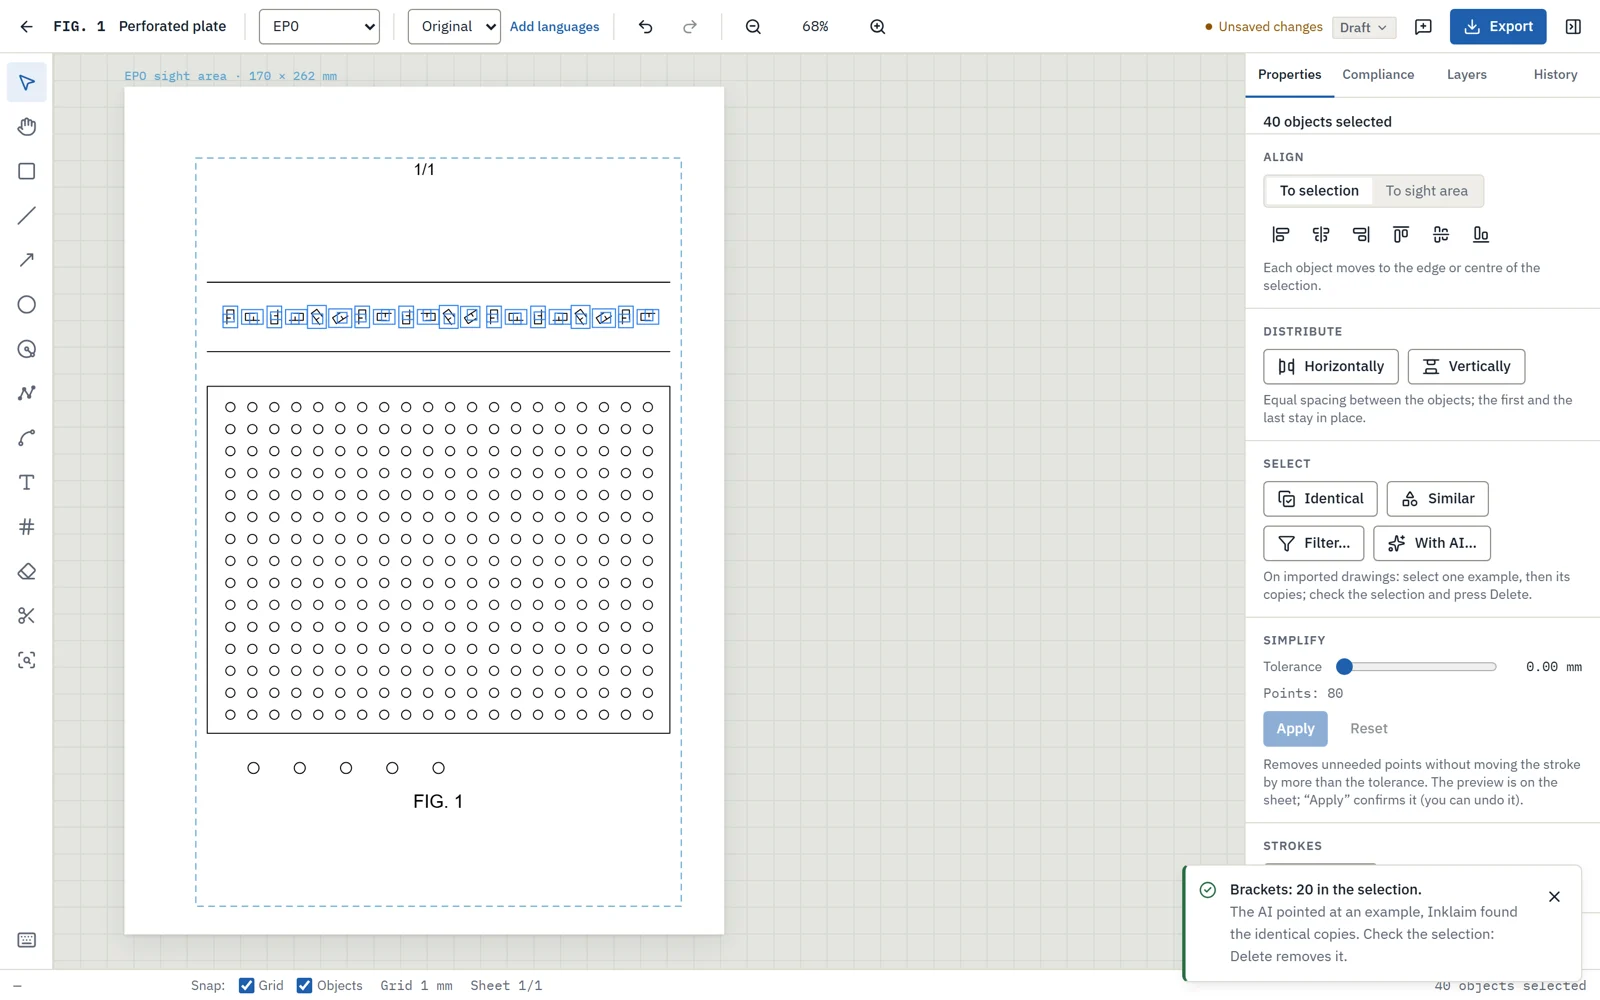The height and width of the screenshot is (1000, 1600).
Task: Set alignment to To selection
Action: click(1319, 191)
